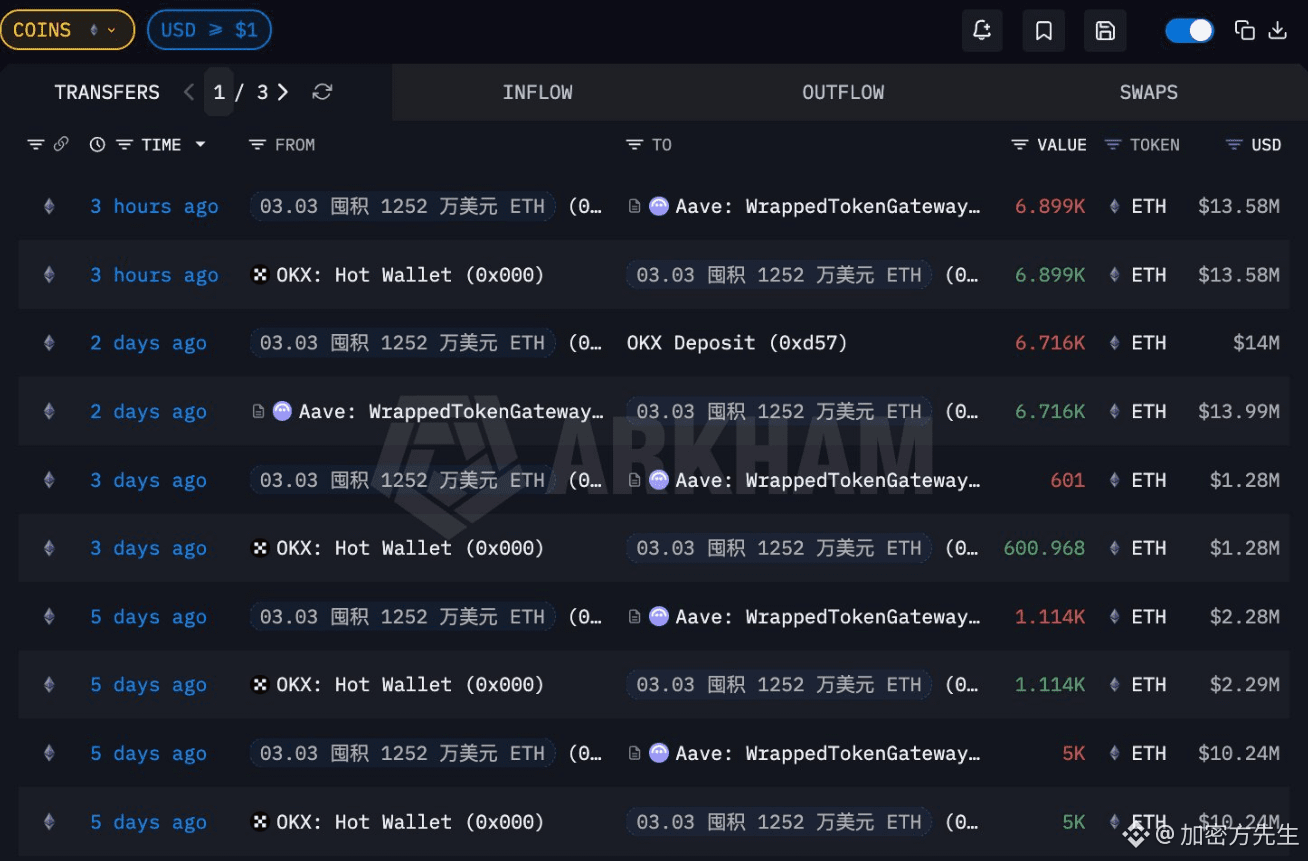Click the contract icon in the $2.28M row
The height and width of the screenshot is (861, 1308).
[634, 617]
